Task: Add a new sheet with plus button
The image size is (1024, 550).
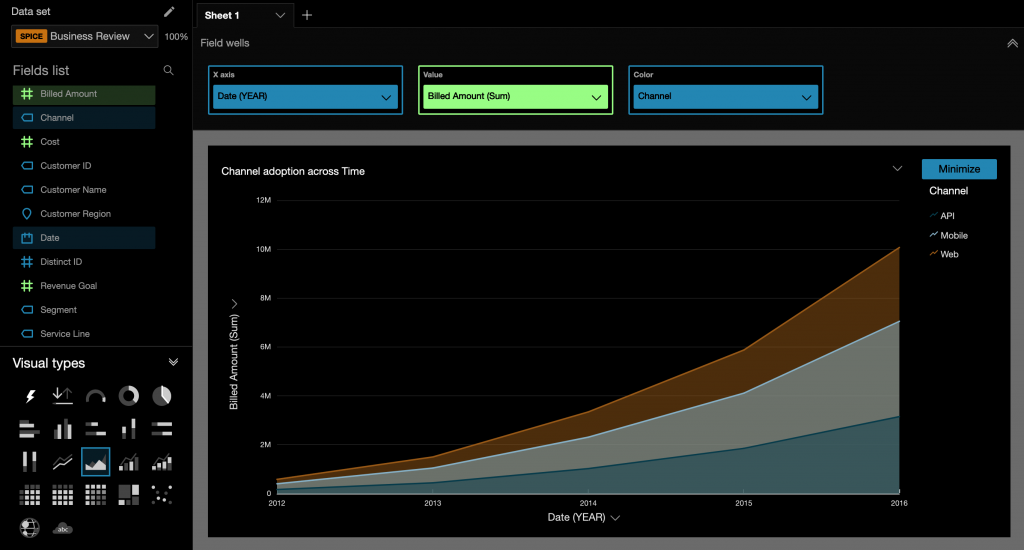Action: 307,15
